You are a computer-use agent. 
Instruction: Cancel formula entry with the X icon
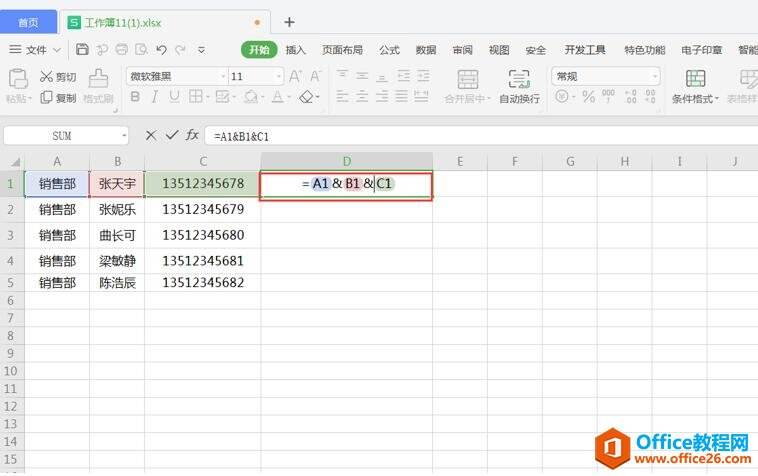151,135
